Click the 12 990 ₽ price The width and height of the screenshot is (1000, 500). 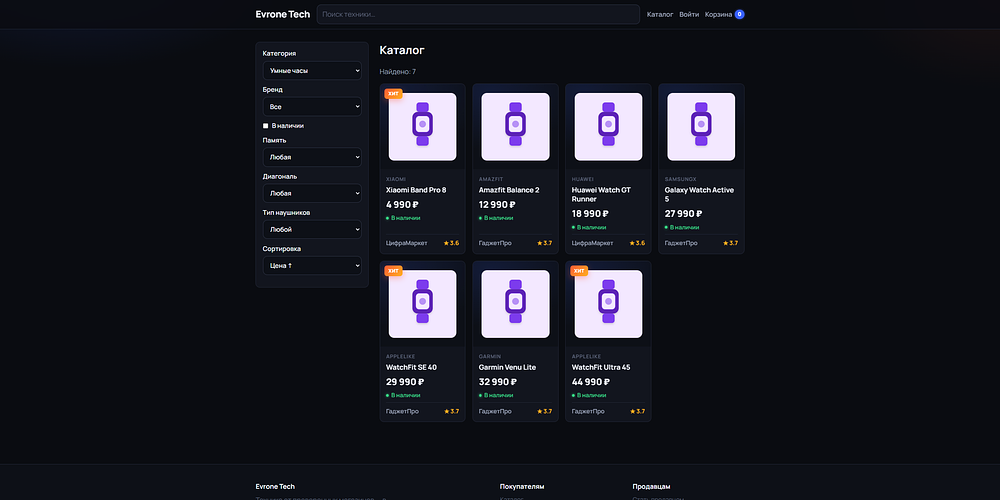(x=497, y=205)
